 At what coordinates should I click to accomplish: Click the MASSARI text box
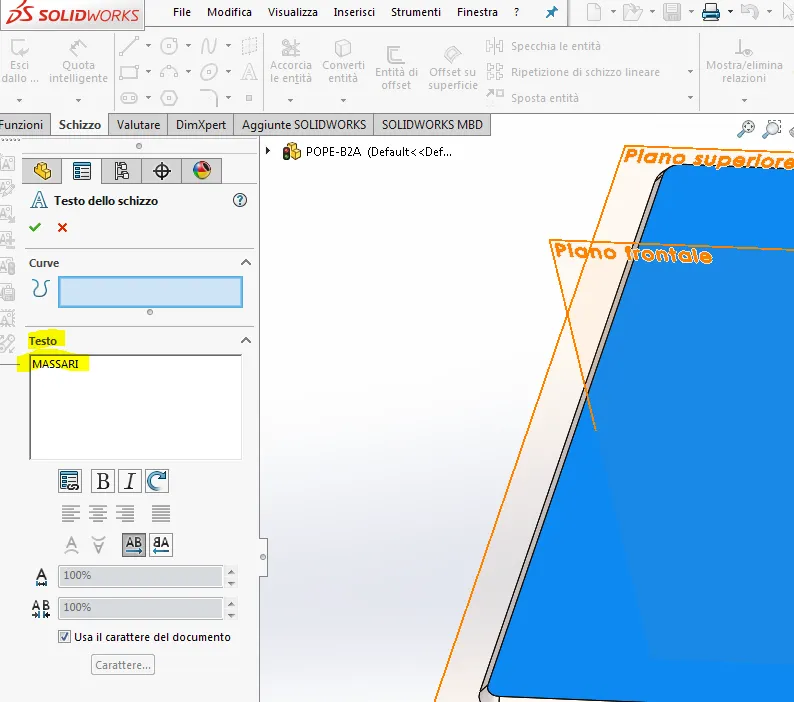[136, 407]
